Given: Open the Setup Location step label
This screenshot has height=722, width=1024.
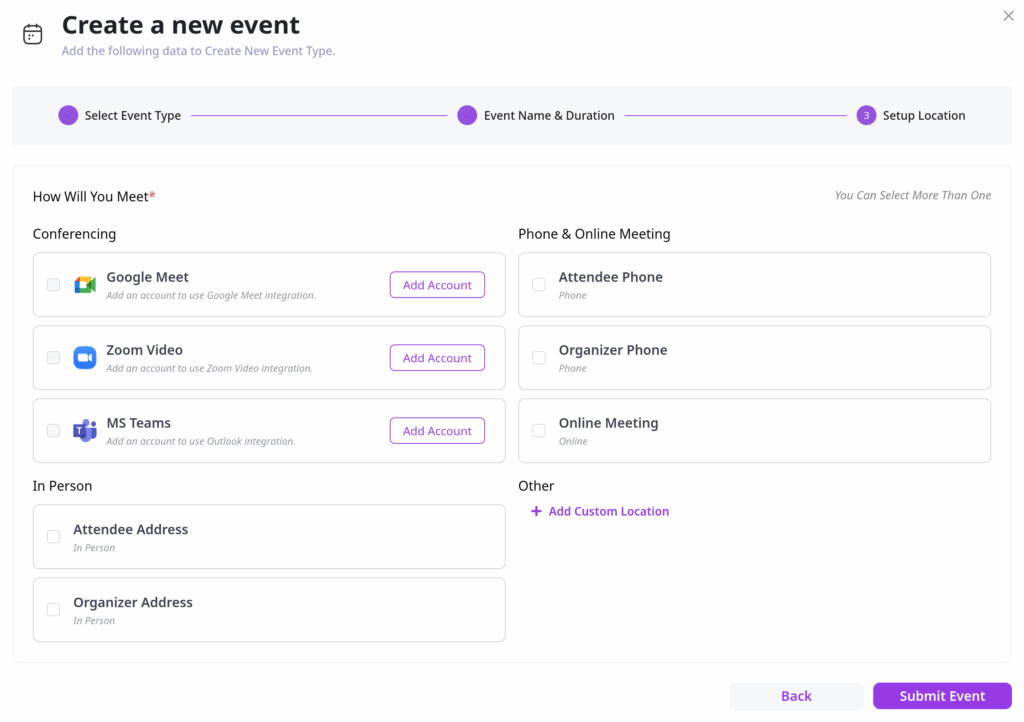Looking at the screenshot, I should coord(923,115).
